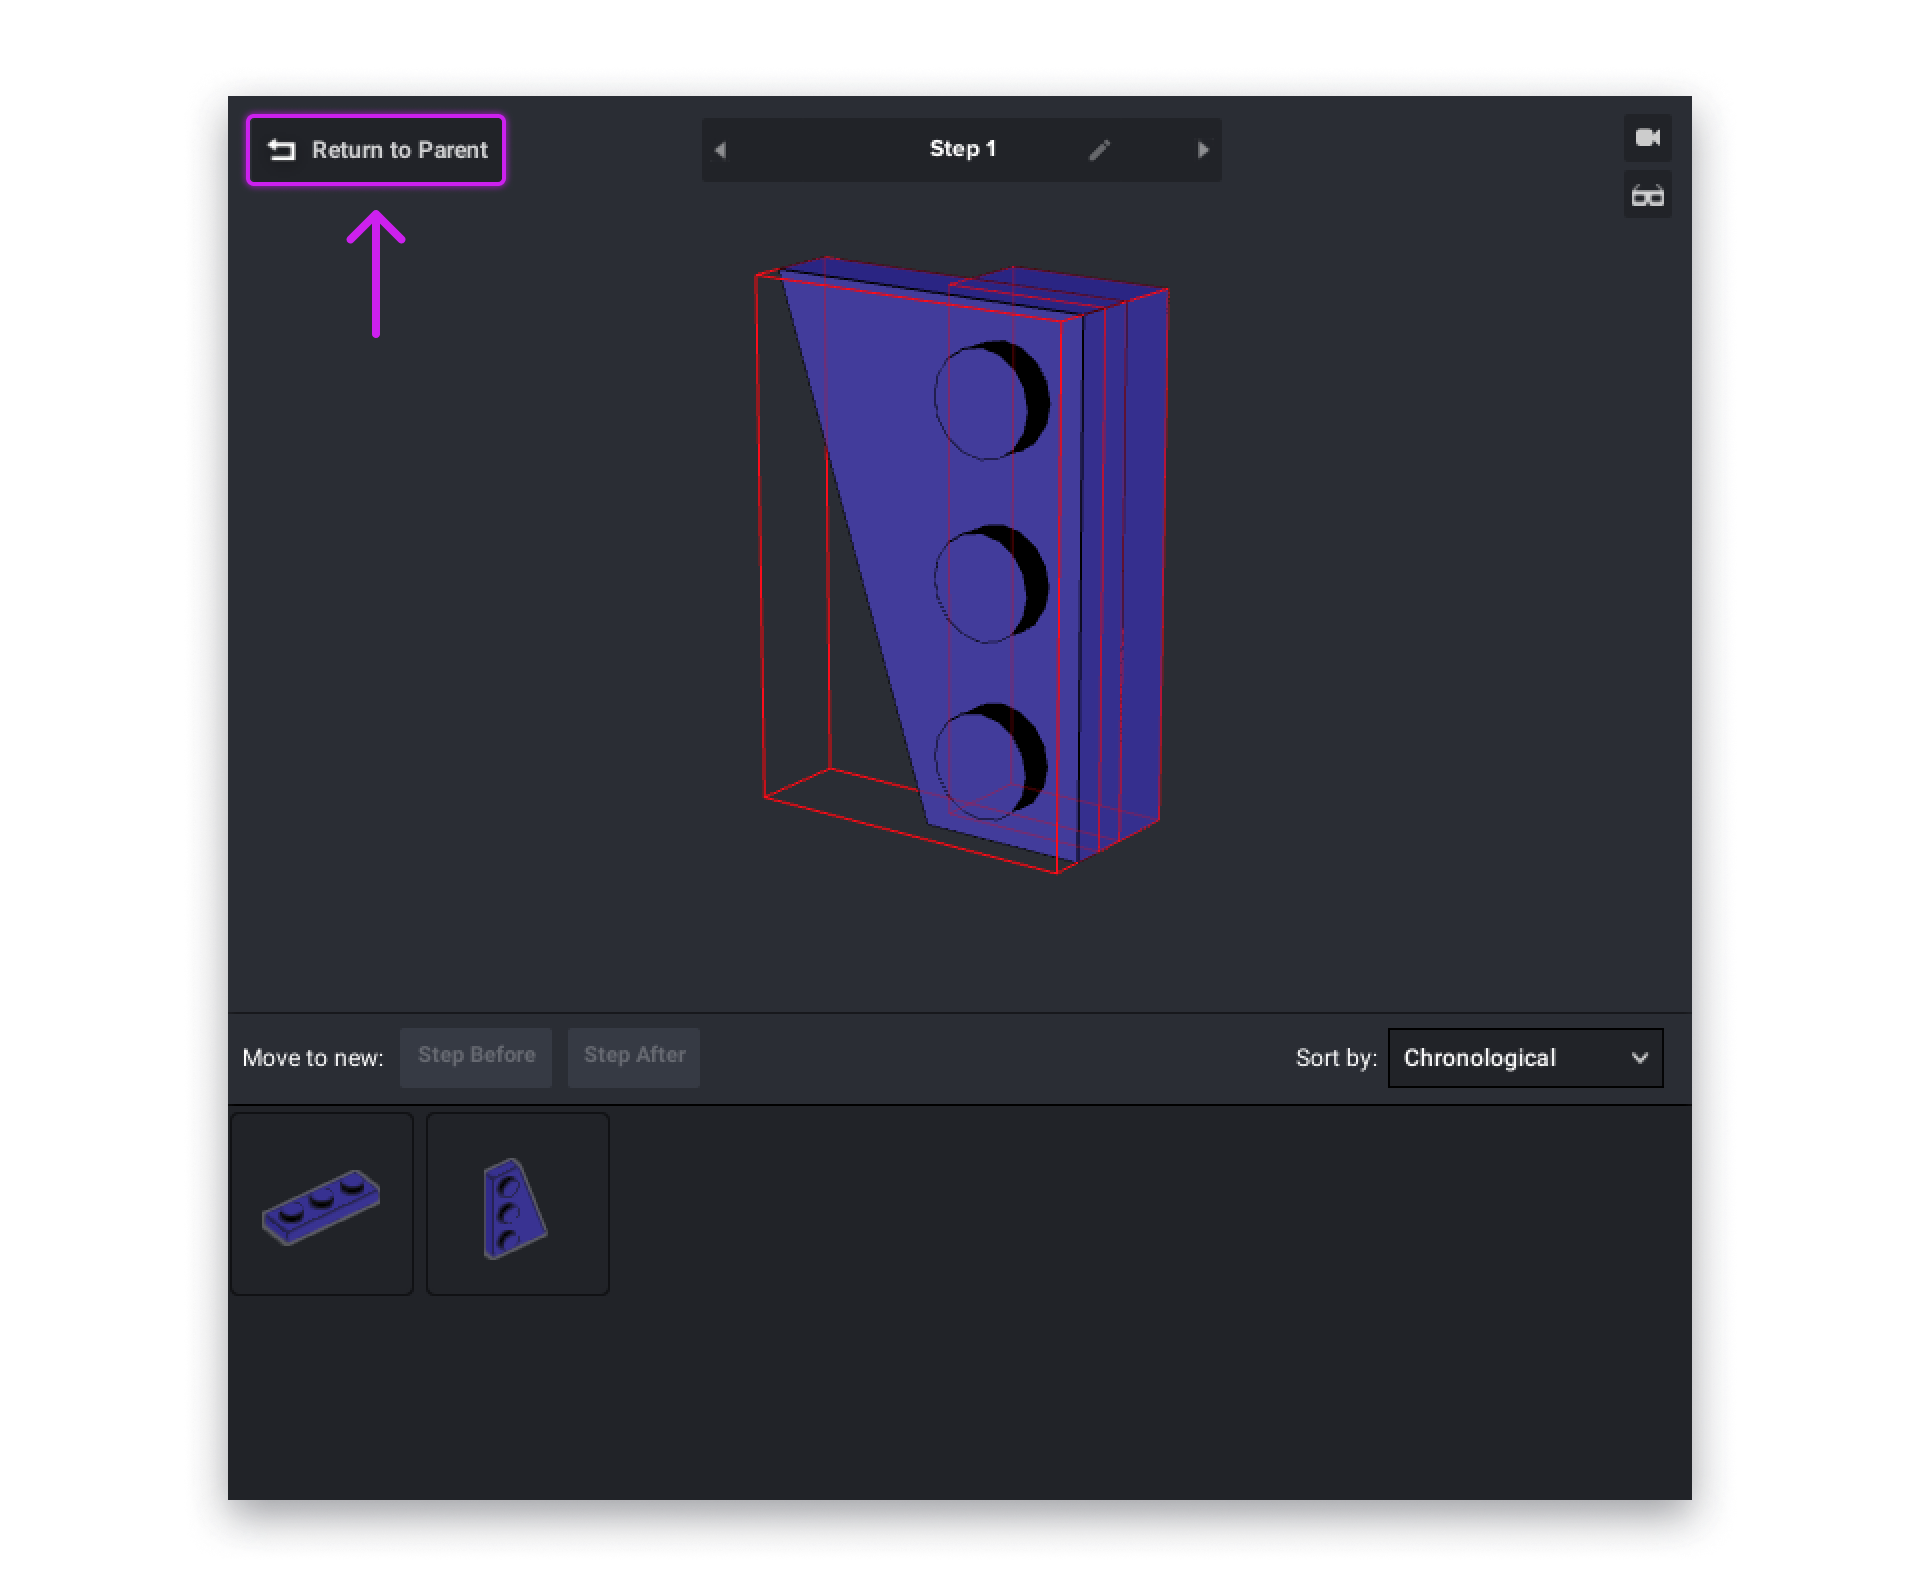The height and width of the screenshot is (1596, 1920).
Task: Click the return arrow icon beside Return to Parent
Action: point(281,149)
